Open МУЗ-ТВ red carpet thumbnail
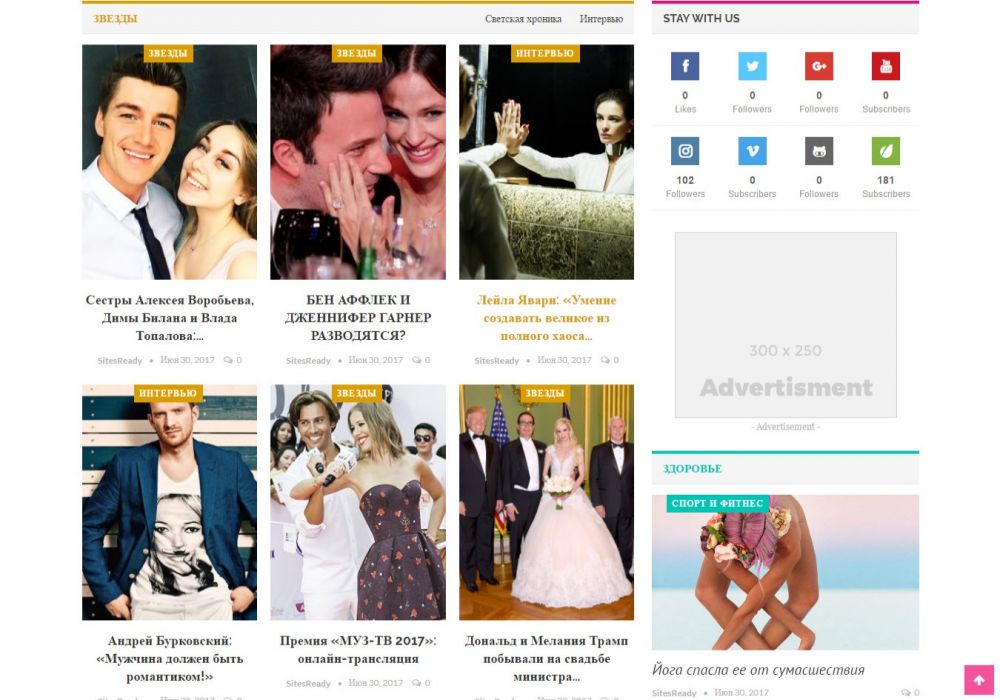Screen dimensions: 1000x700 click(358, 502)
